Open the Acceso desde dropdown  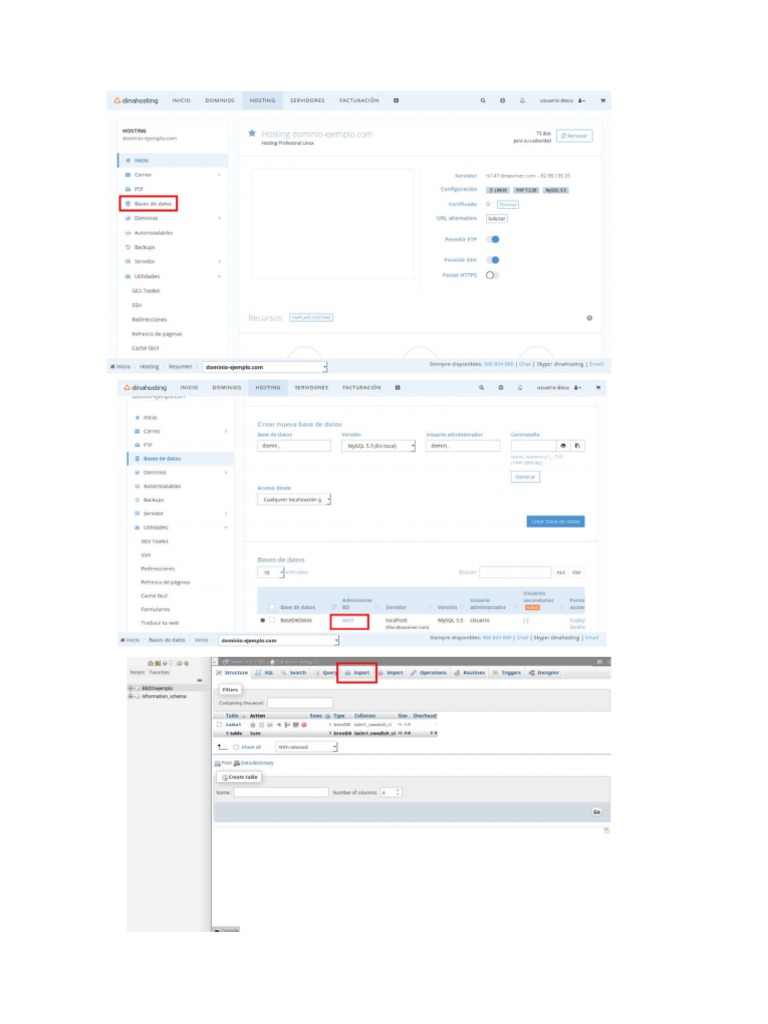pyautogui.click(x=294, y=500)
